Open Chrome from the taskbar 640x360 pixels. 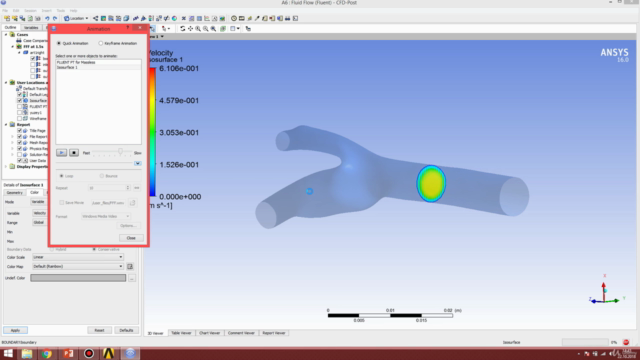(47, 353)
